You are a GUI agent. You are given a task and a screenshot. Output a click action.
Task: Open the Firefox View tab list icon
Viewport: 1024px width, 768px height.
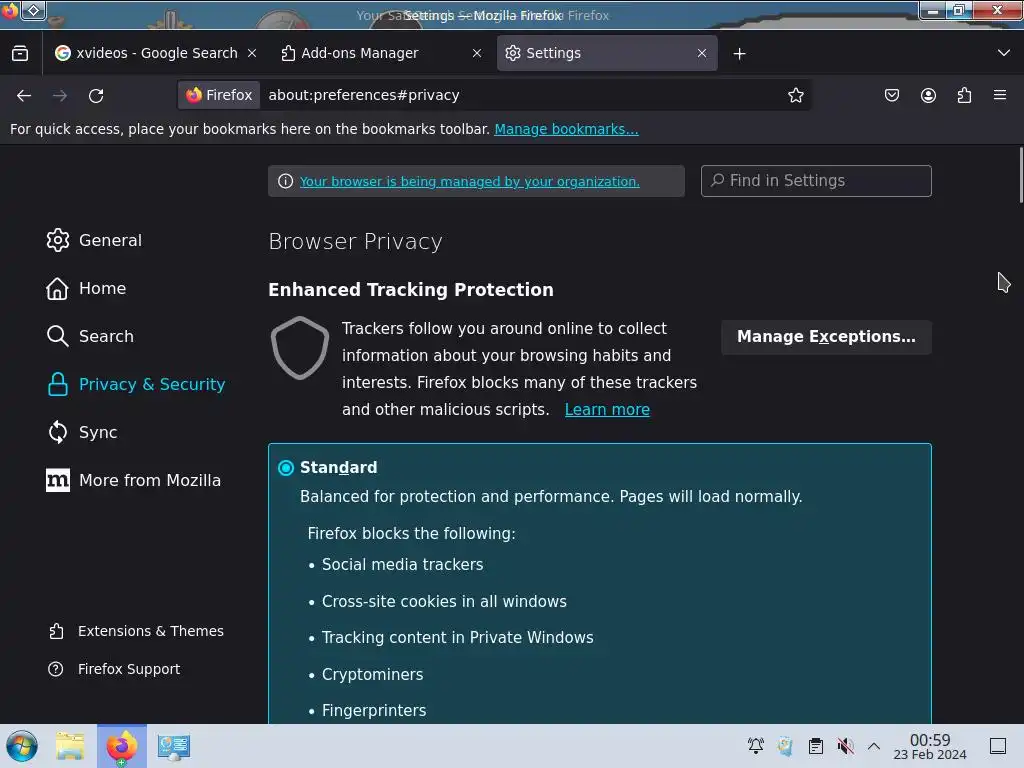click(x=20, y=53)
